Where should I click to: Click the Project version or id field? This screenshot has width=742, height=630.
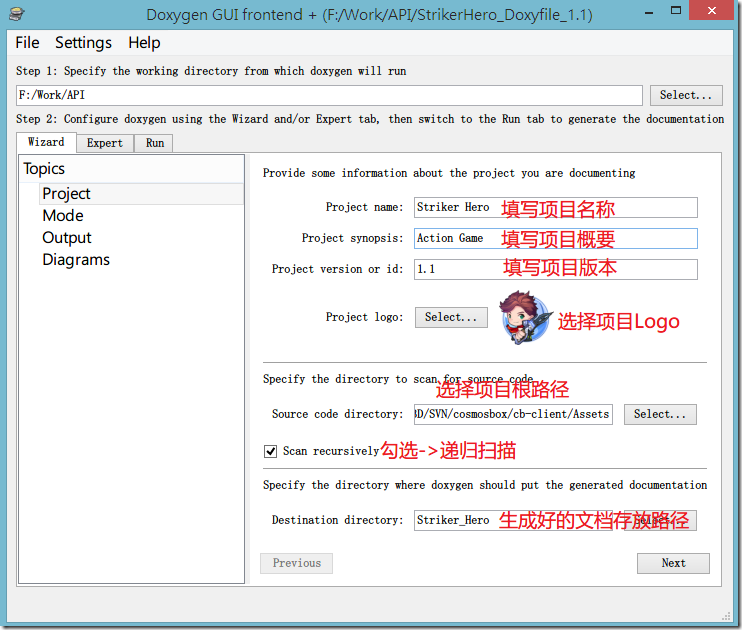(x=556, y=269)
